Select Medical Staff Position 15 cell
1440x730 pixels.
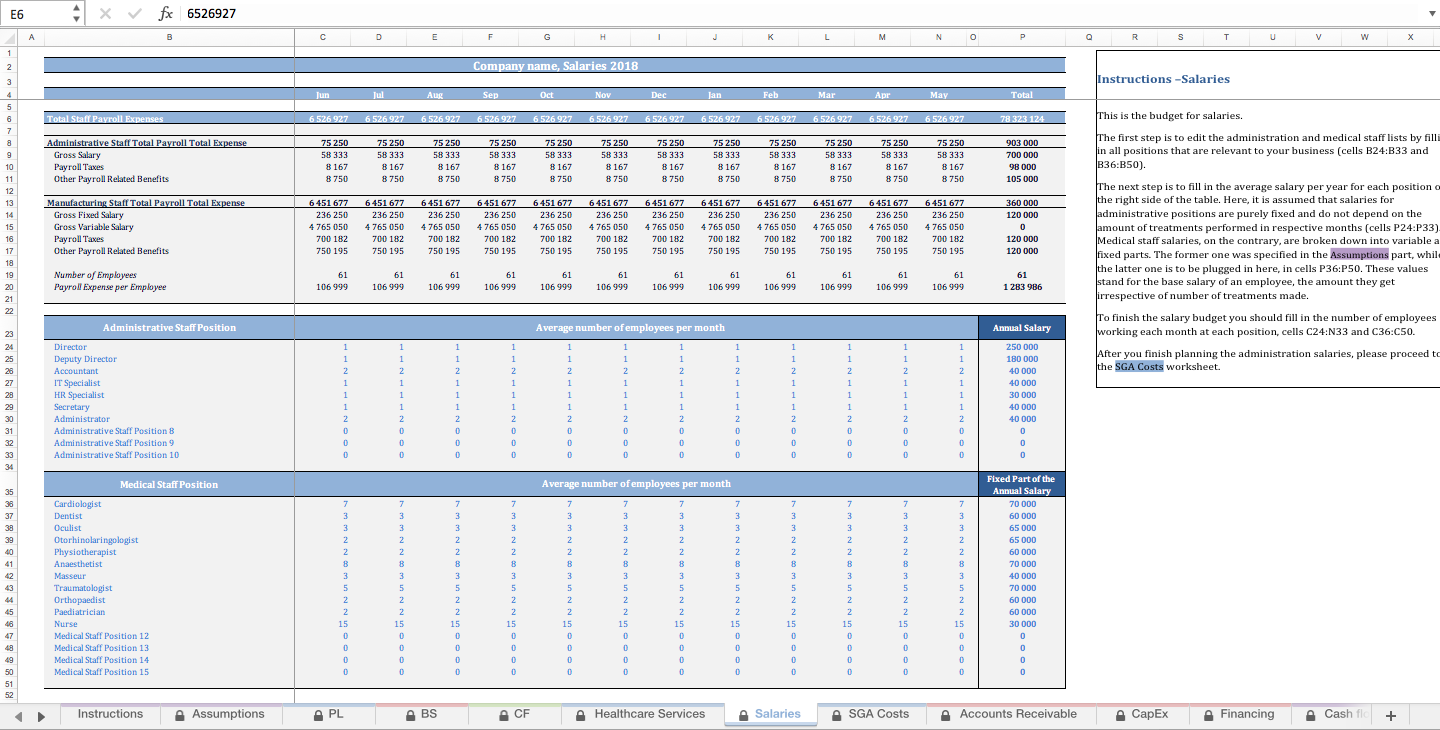point(169,672)
